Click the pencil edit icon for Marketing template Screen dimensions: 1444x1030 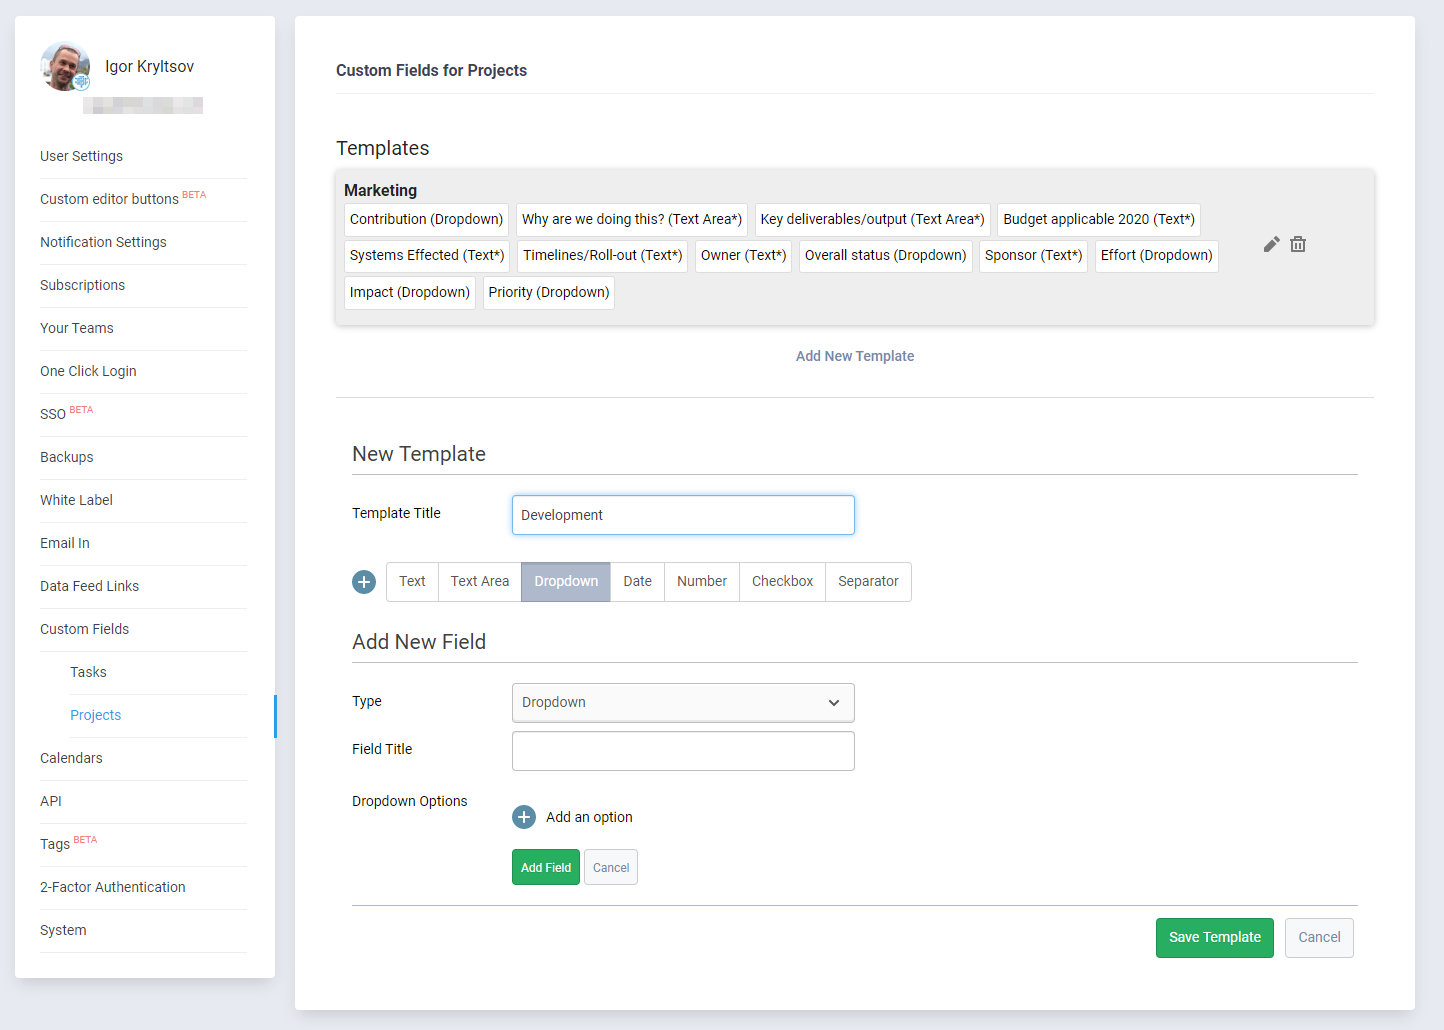point(1271,244)
